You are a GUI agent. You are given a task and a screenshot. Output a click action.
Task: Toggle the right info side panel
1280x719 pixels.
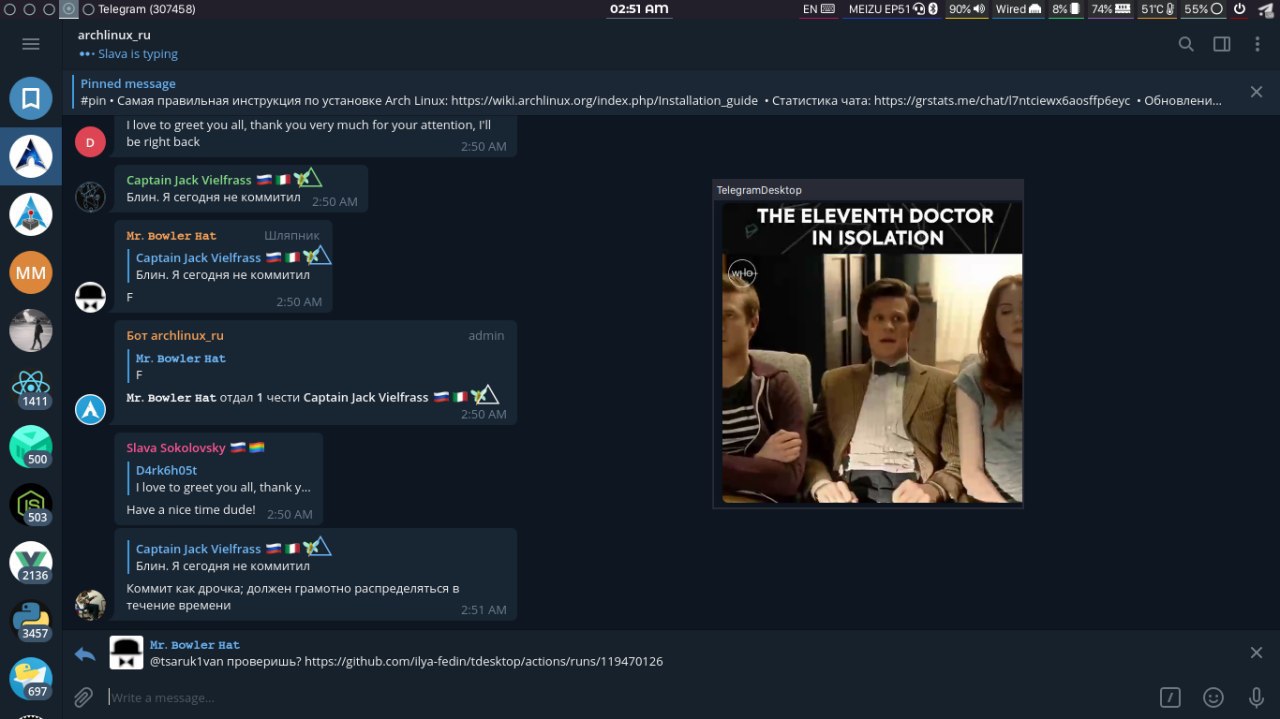click(x=1222, y=44)
